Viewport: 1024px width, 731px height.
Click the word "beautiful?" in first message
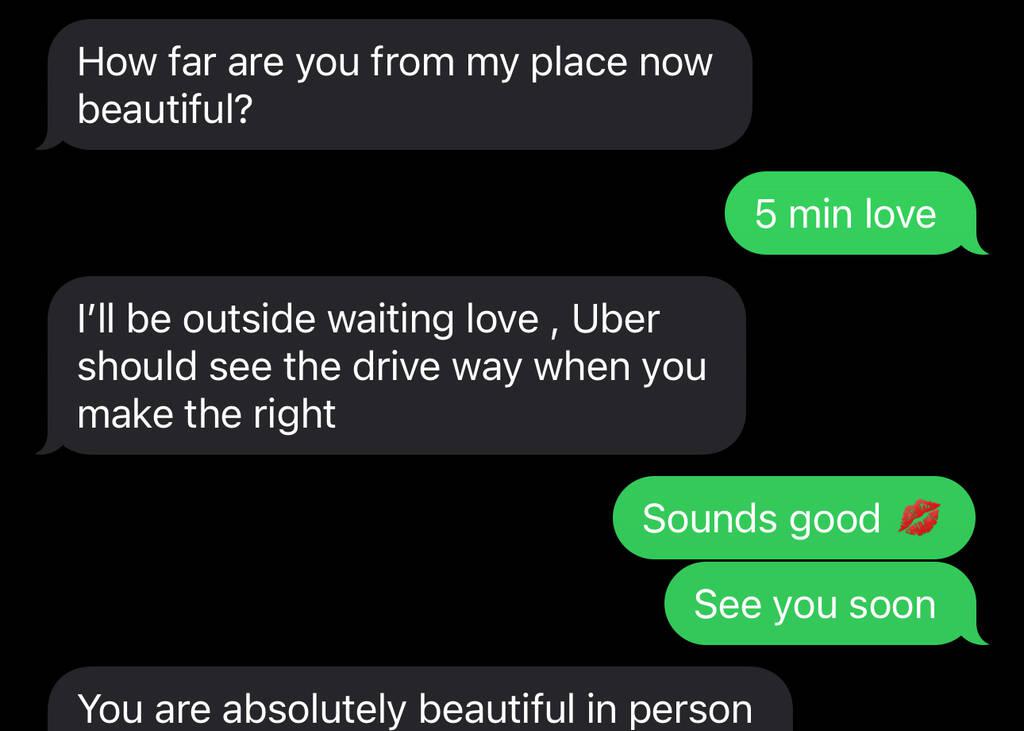click(x=165, y=108)
